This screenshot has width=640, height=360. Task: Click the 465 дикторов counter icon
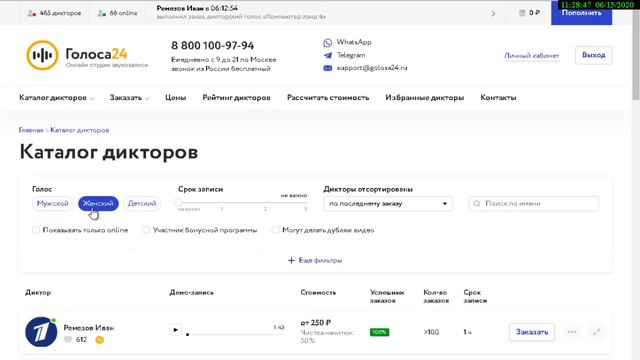pos(31,13)
